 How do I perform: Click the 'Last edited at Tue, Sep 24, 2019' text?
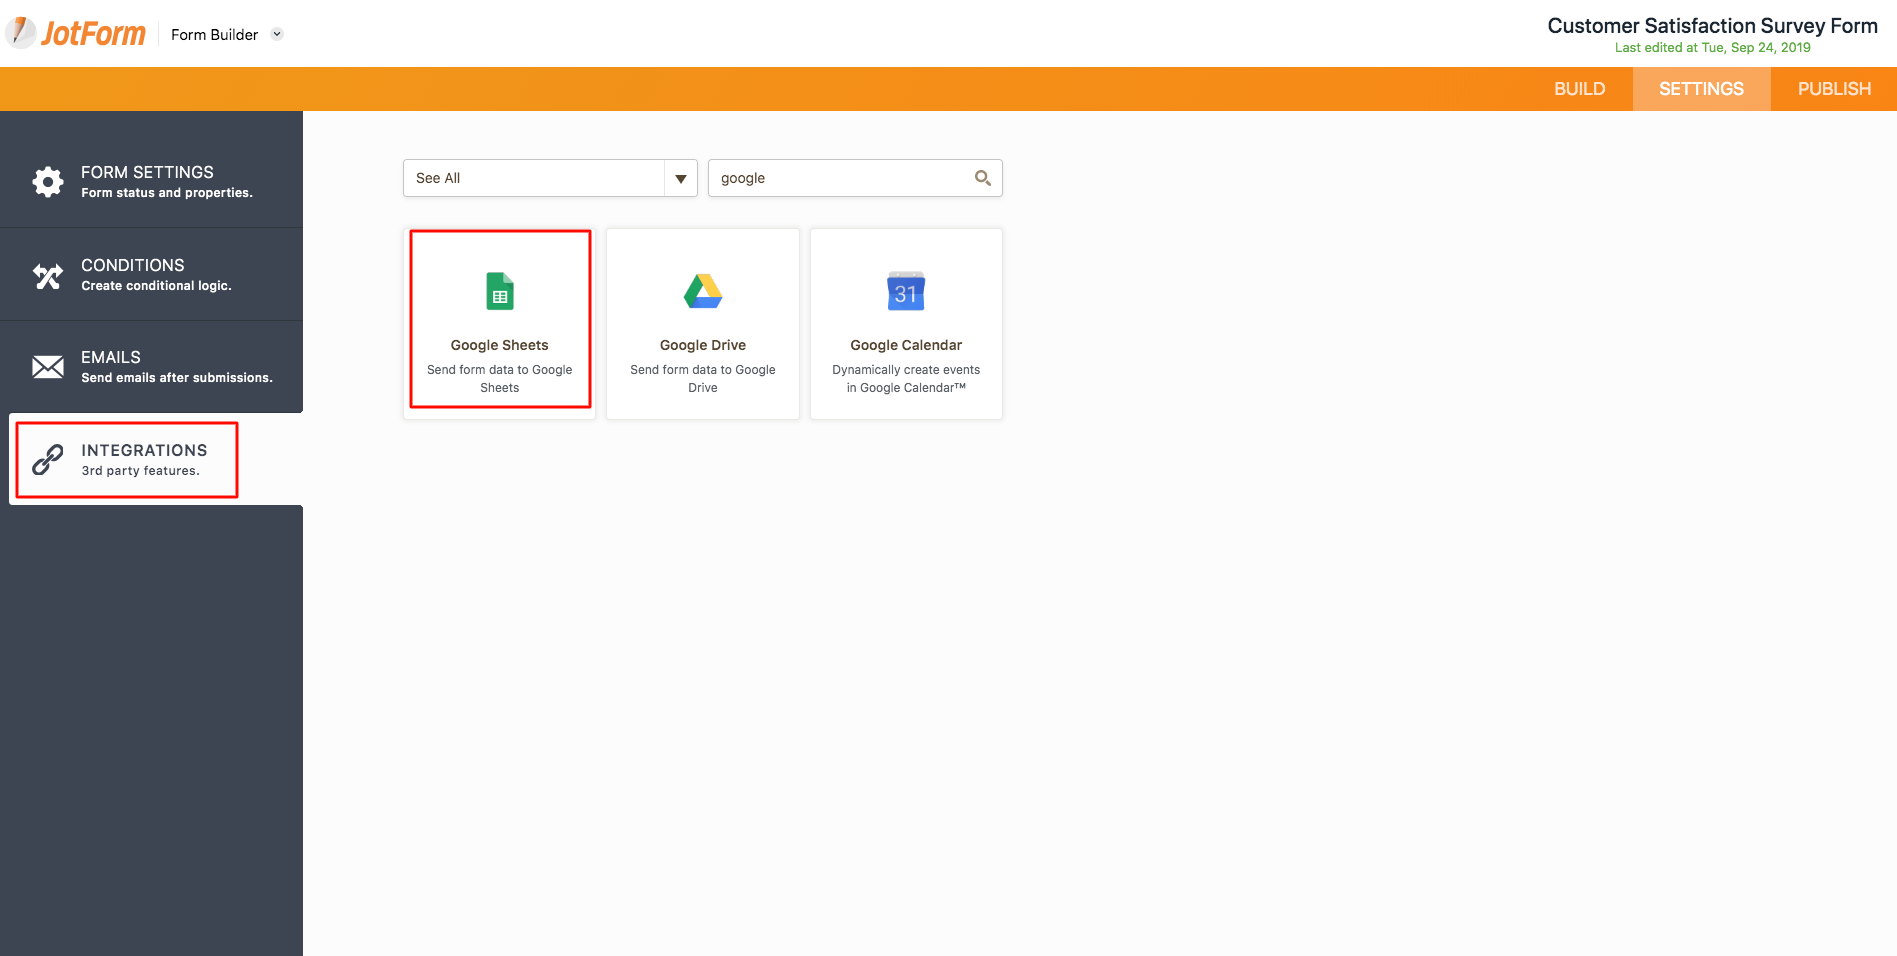click(1712, 47)
